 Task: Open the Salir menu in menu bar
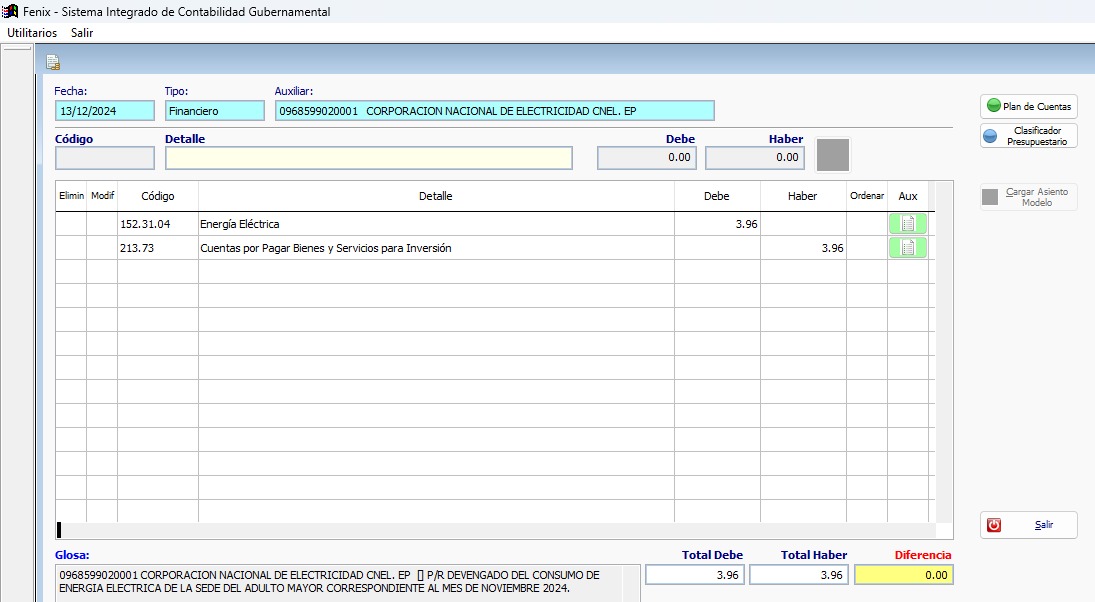pos(82,33)
